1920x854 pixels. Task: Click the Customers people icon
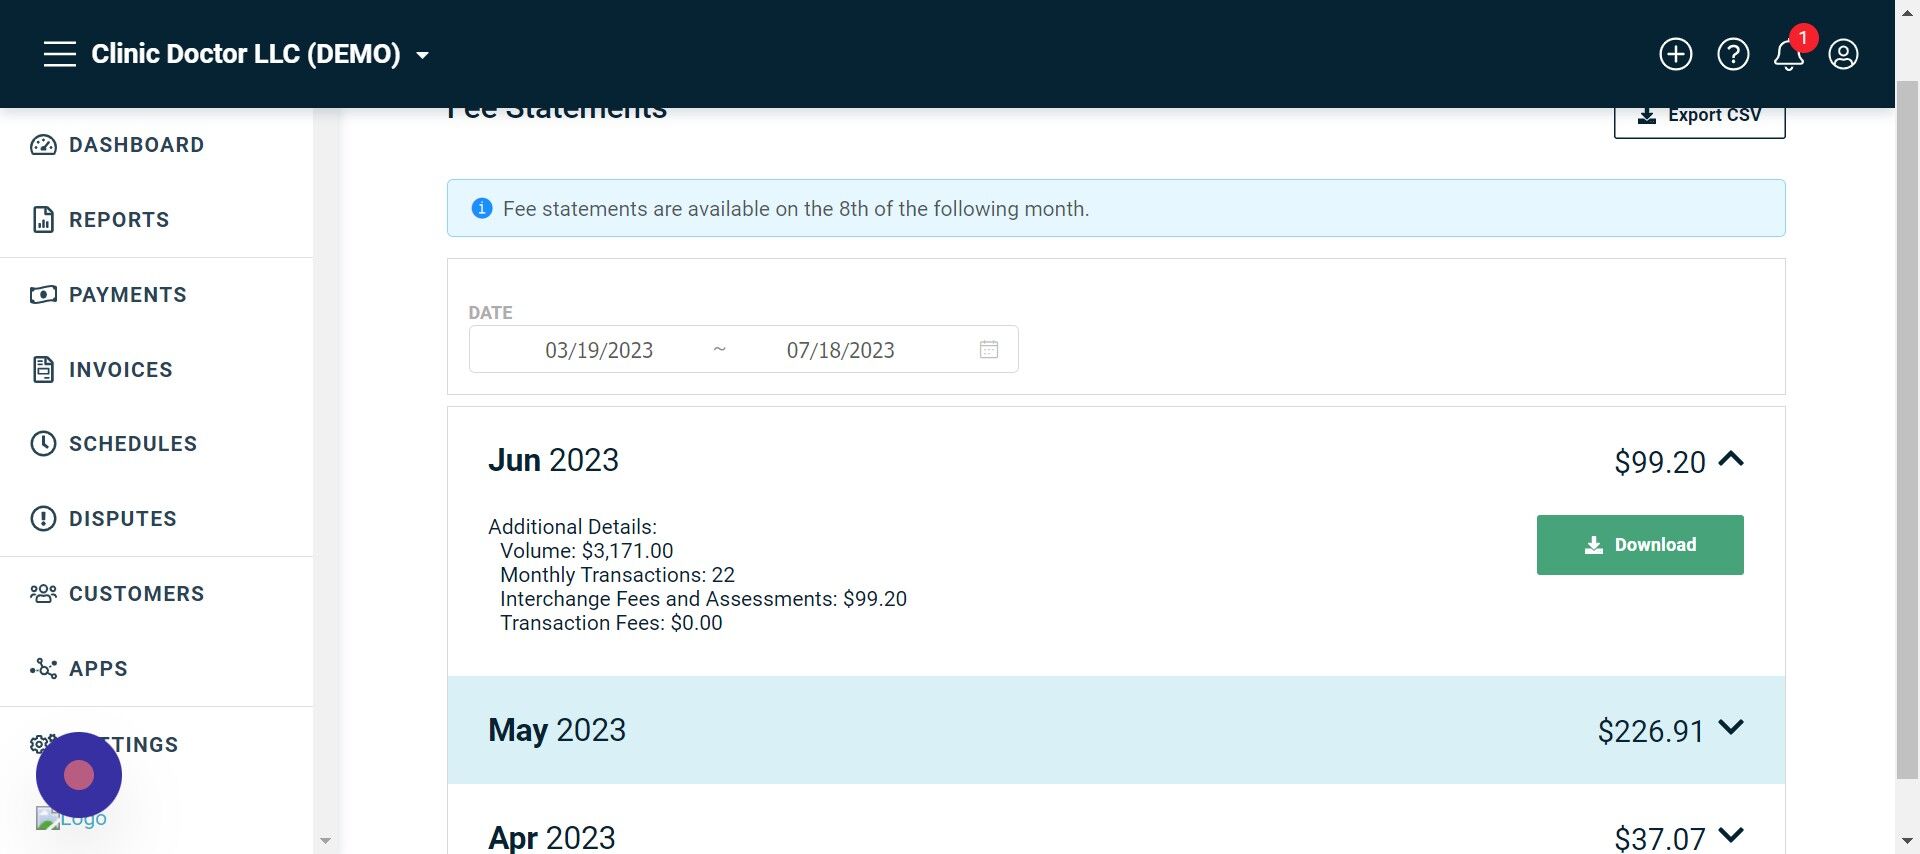pyautogui.click(x=43, y=594)
